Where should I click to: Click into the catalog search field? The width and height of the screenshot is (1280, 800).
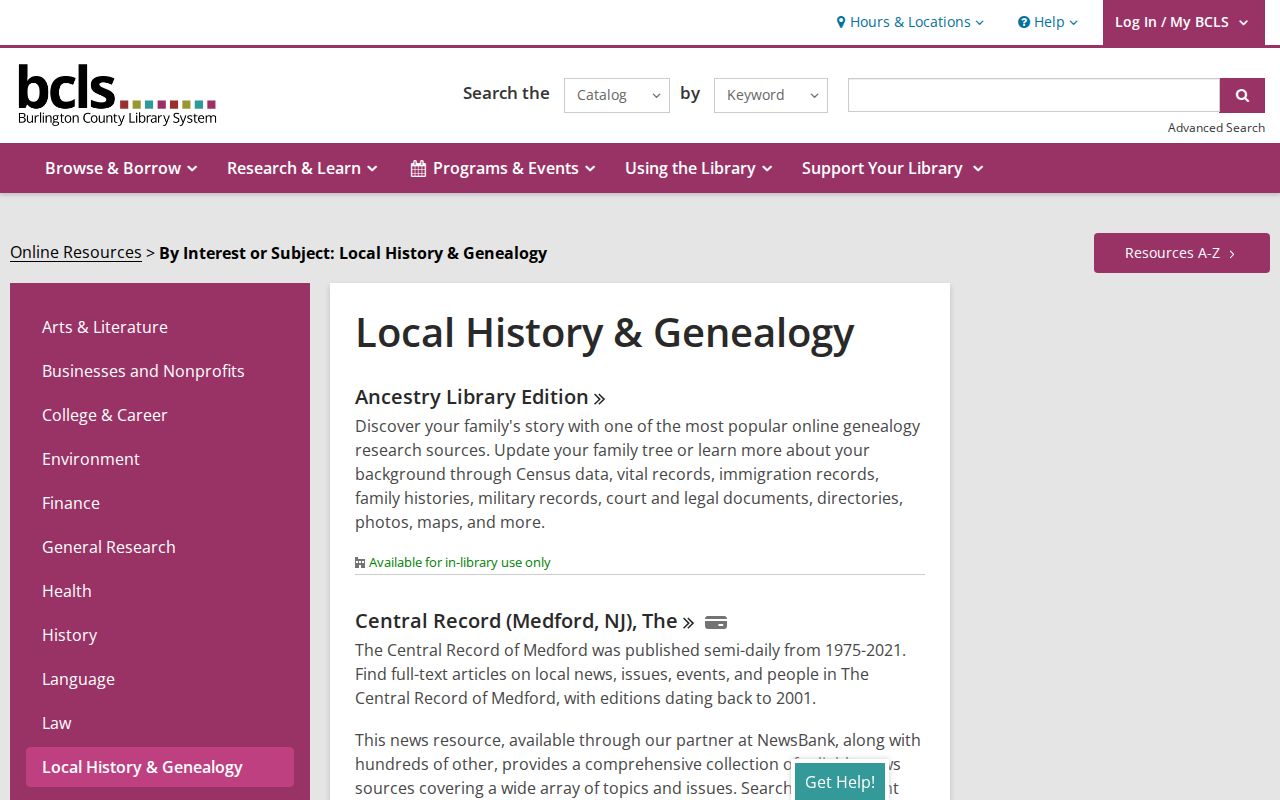click(x=1034, y=95)
